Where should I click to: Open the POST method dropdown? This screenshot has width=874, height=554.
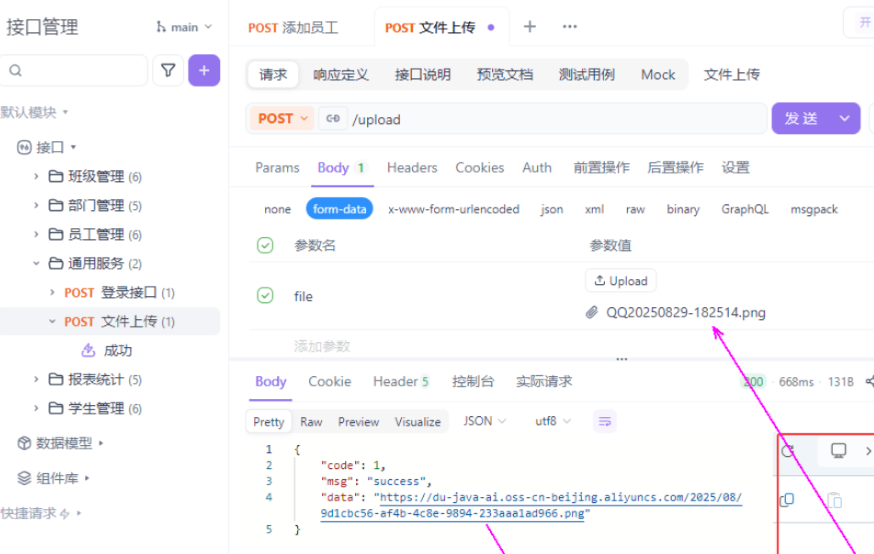pos(283,118)
